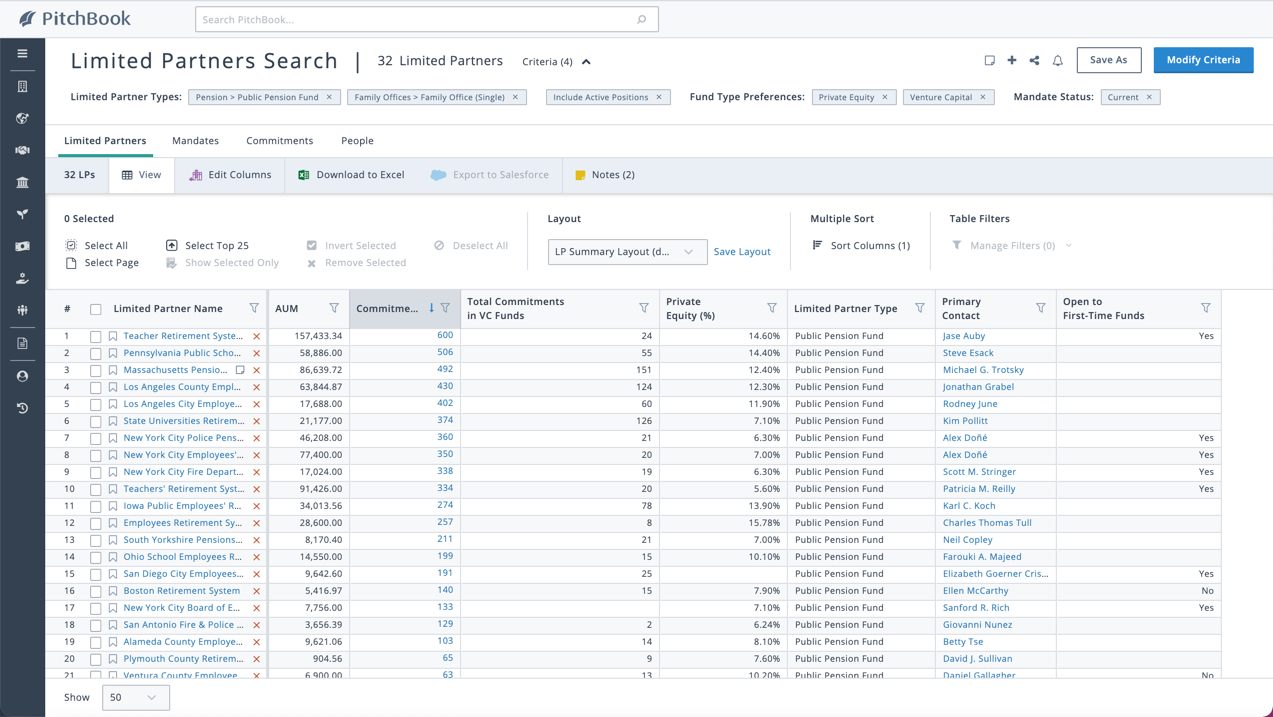
Task: Open the Show 50 rows dropdown
Action: 136,697
